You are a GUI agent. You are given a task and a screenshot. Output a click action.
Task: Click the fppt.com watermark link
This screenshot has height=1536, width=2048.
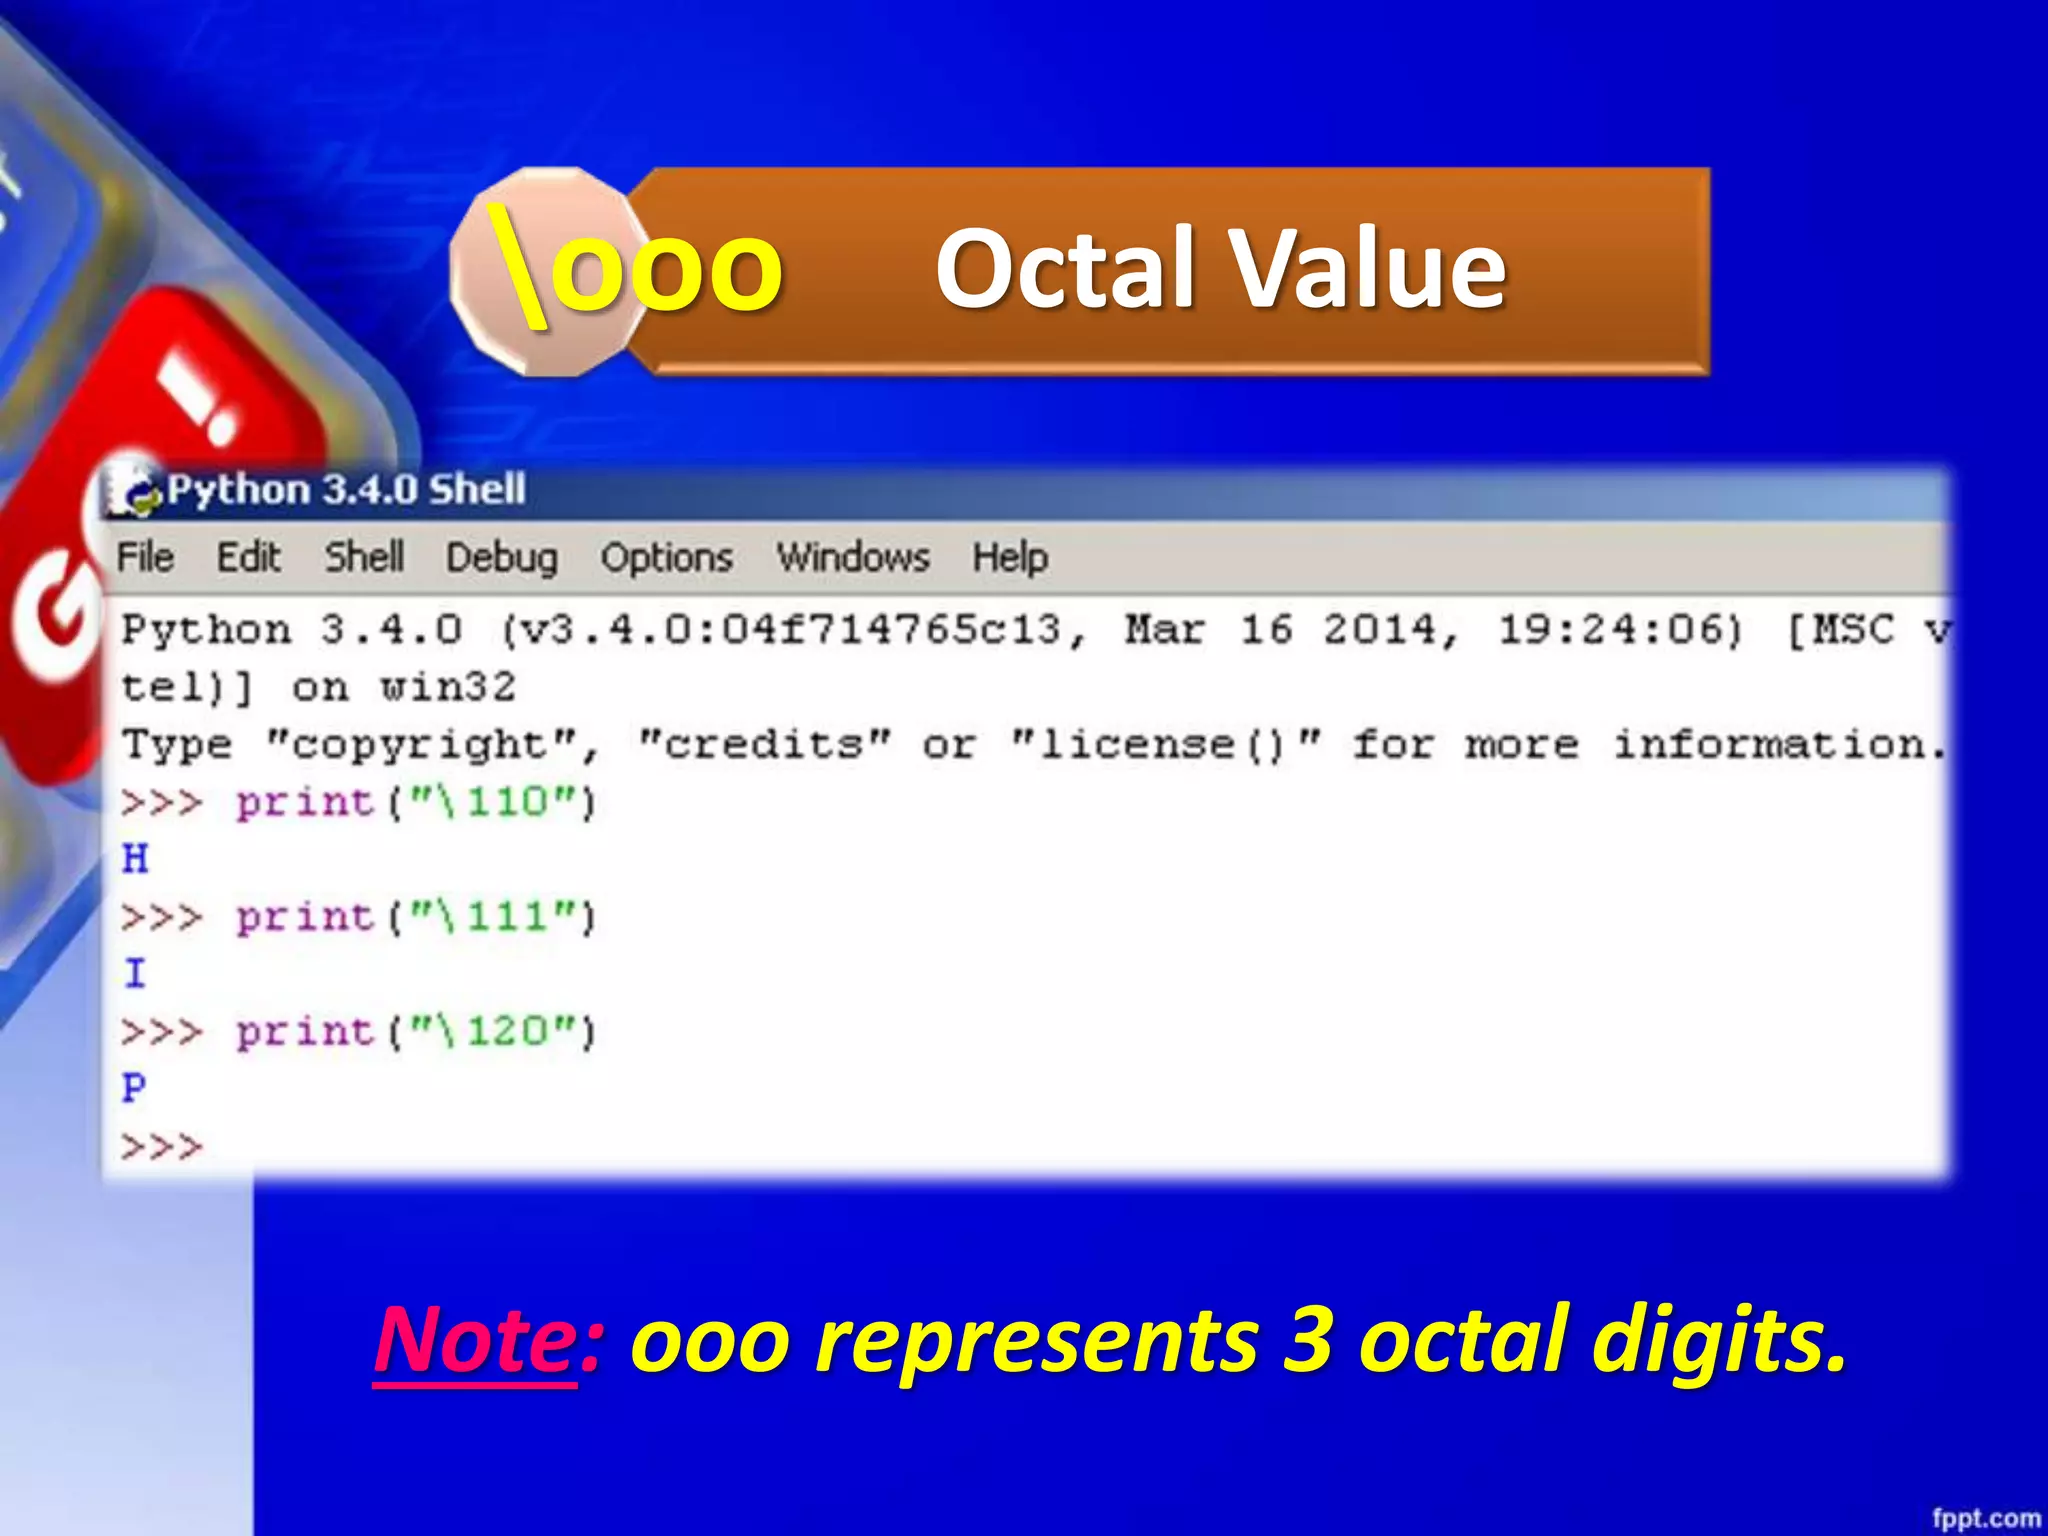coord(1985,1518)
